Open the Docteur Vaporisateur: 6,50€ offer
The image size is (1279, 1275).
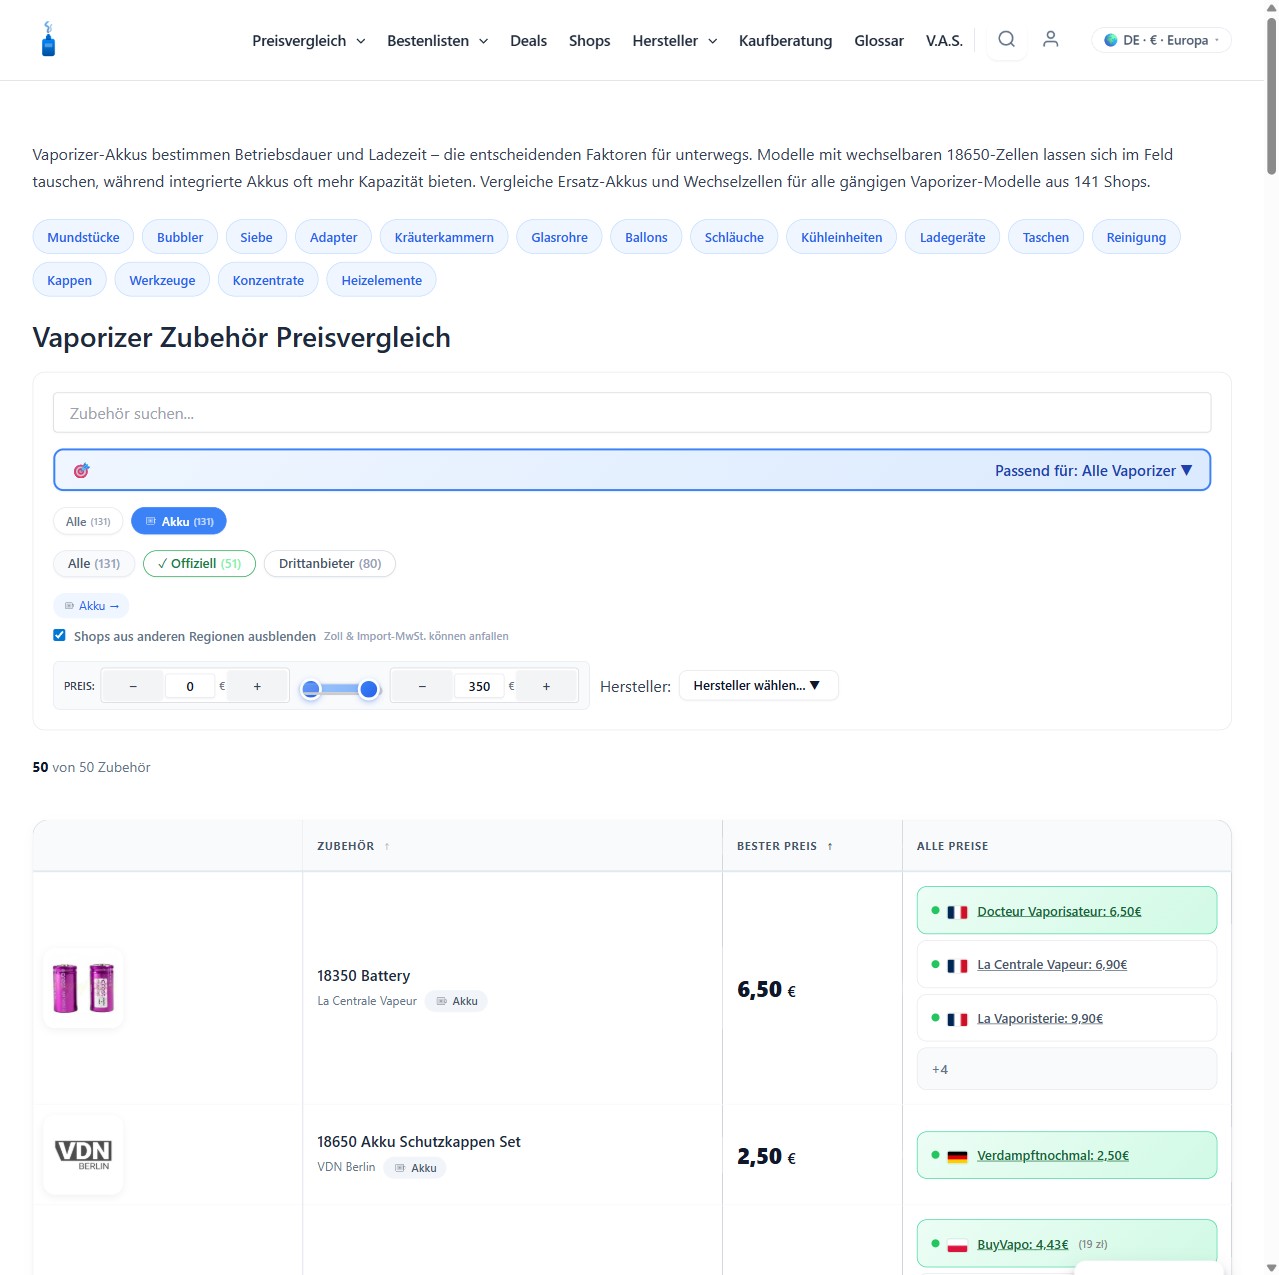tap(1059, 911)
